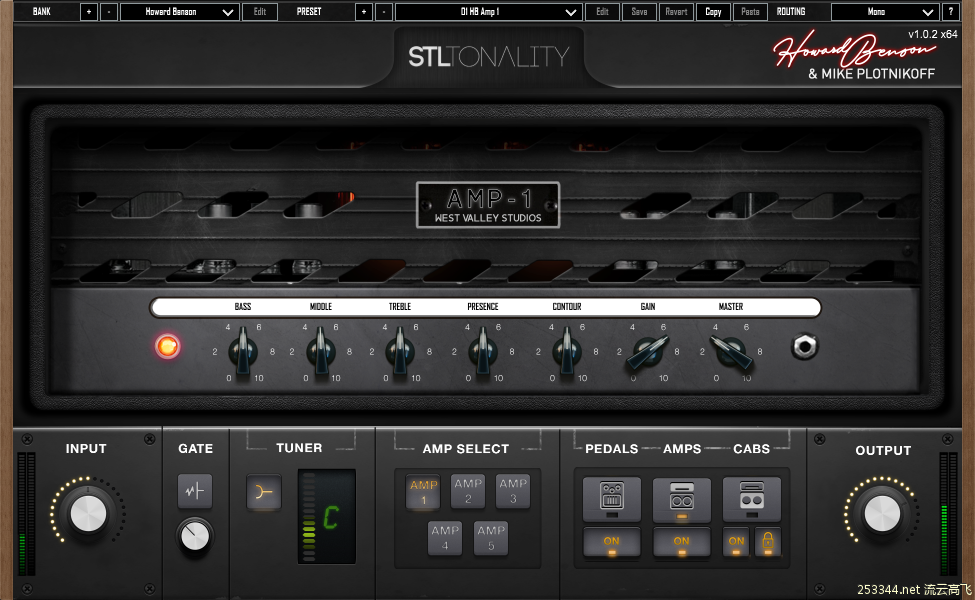This screenshot has height=600, width=975.
Task: Turn pedals ON switch off
Action: click(612, 542)
